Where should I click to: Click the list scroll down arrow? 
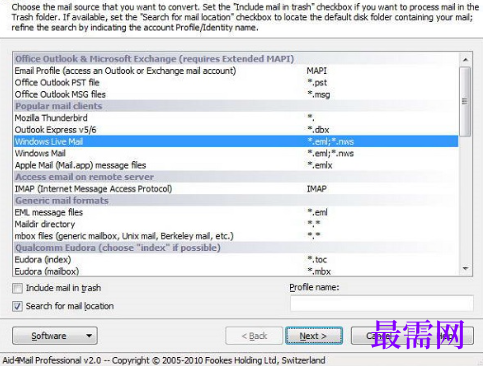[x=465, y=269]
